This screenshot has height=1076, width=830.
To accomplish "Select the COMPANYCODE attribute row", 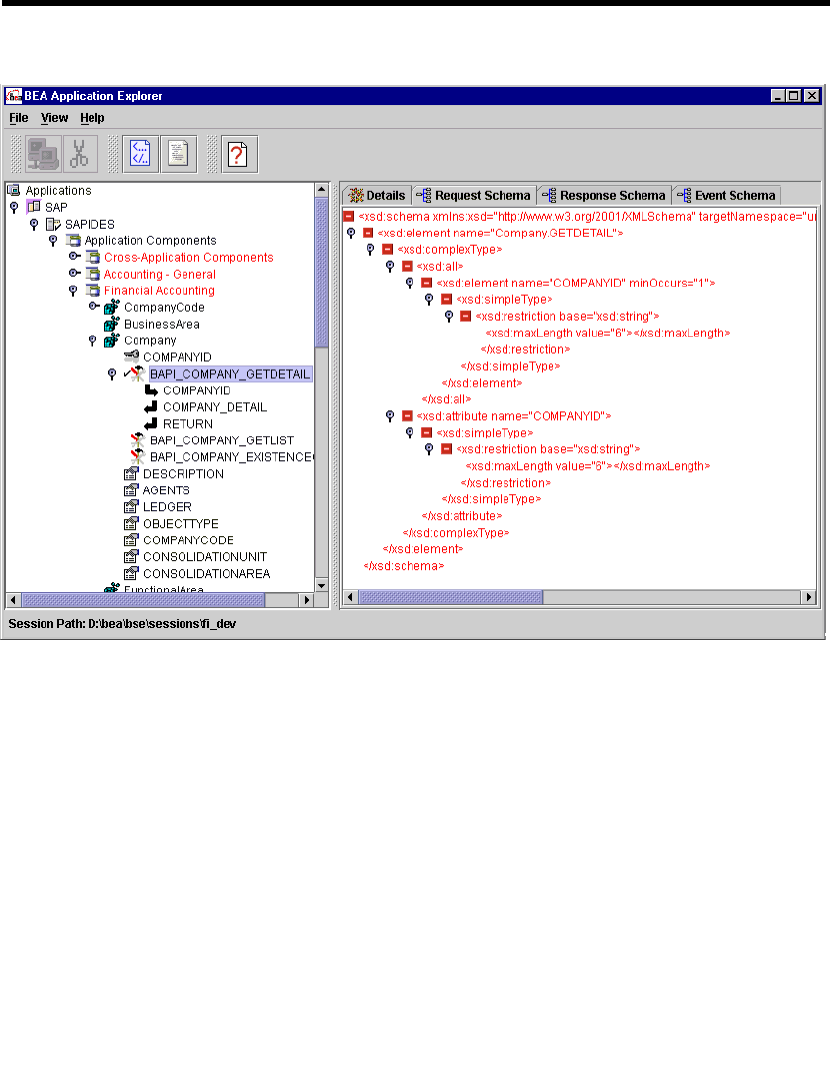I will pos(188,540).
